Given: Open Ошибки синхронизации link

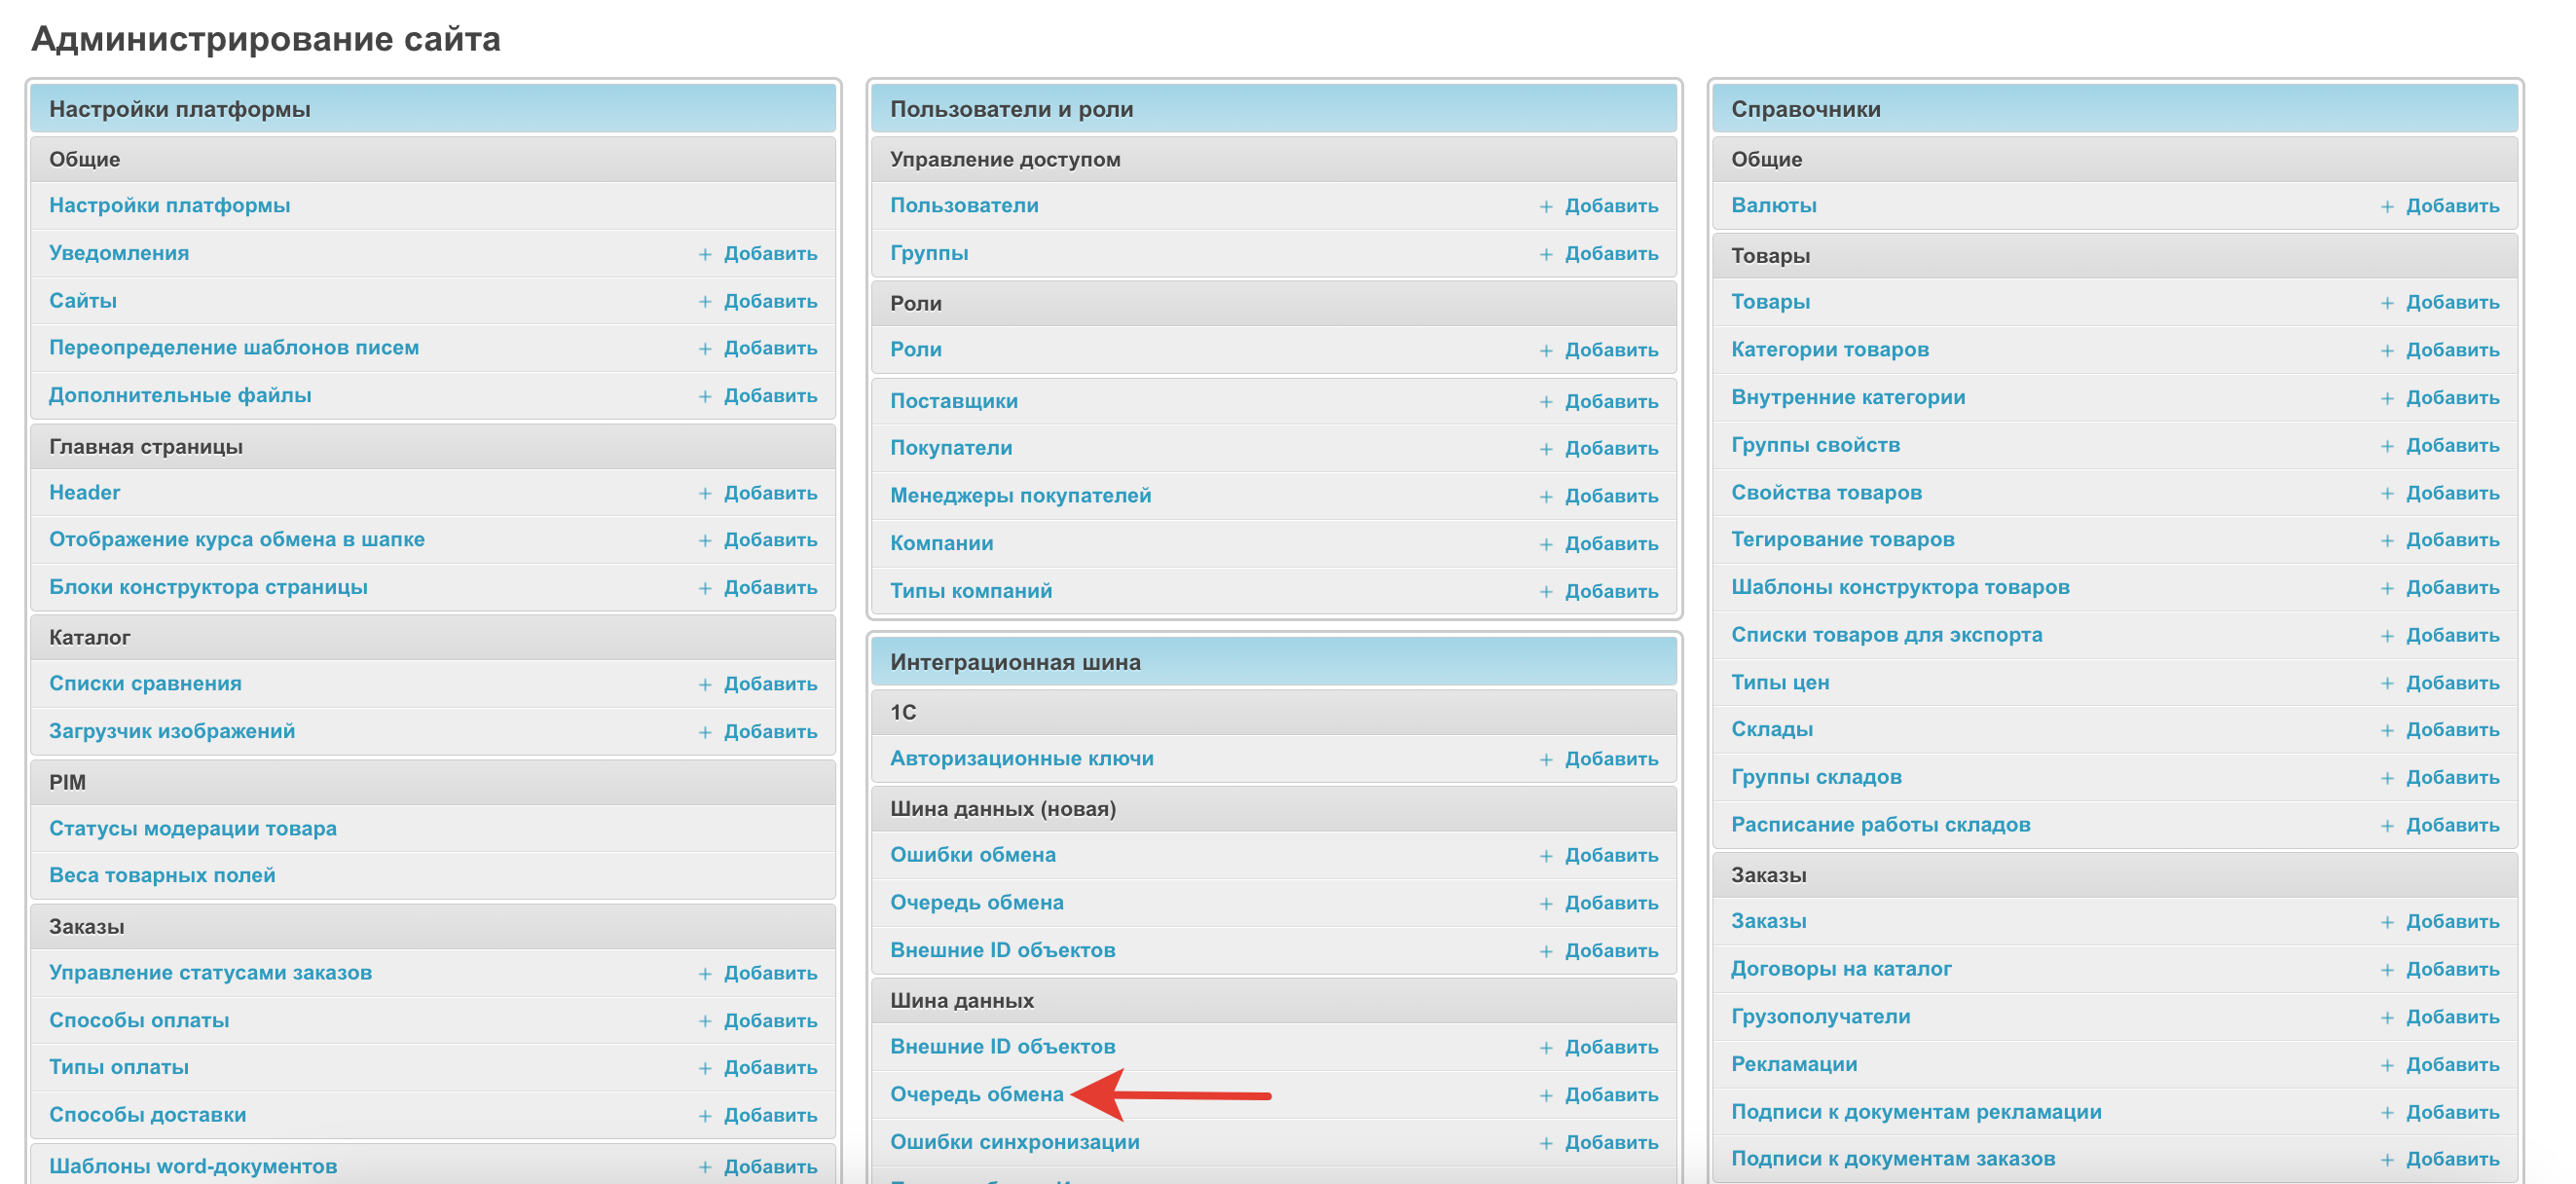Looking at the screenshot, I should click(1014, 1142).
